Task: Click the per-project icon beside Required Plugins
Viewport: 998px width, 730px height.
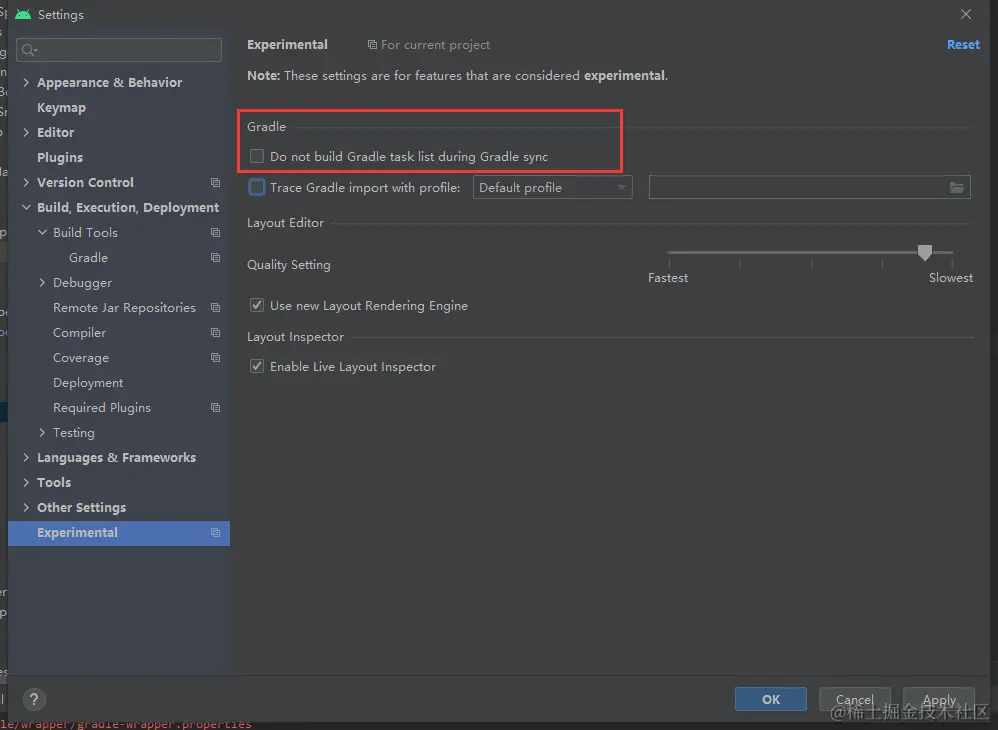Action: 215,408
